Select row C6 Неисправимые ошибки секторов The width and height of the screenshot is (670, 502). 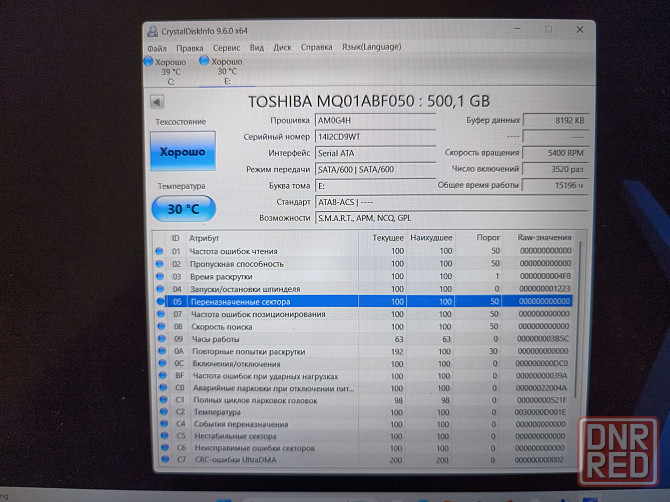364,448
